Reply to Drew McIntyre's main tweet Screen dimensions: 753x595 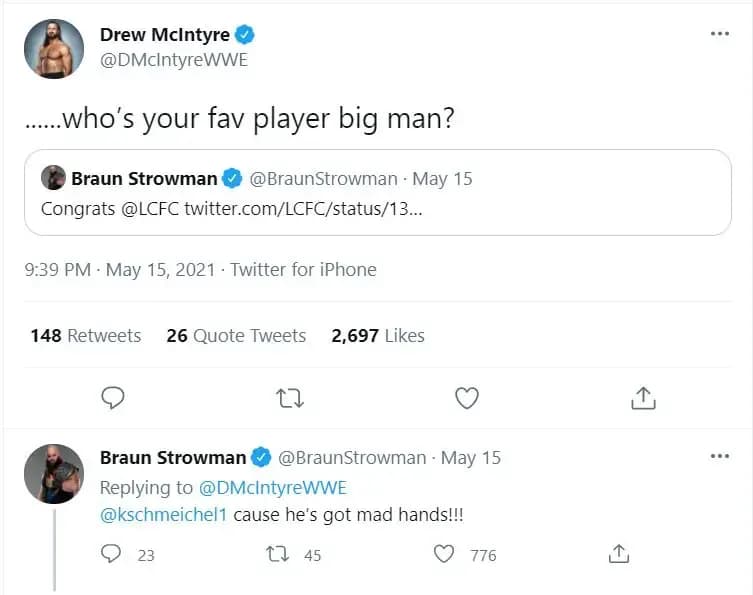pyautogui.click(x=114, y=398)
